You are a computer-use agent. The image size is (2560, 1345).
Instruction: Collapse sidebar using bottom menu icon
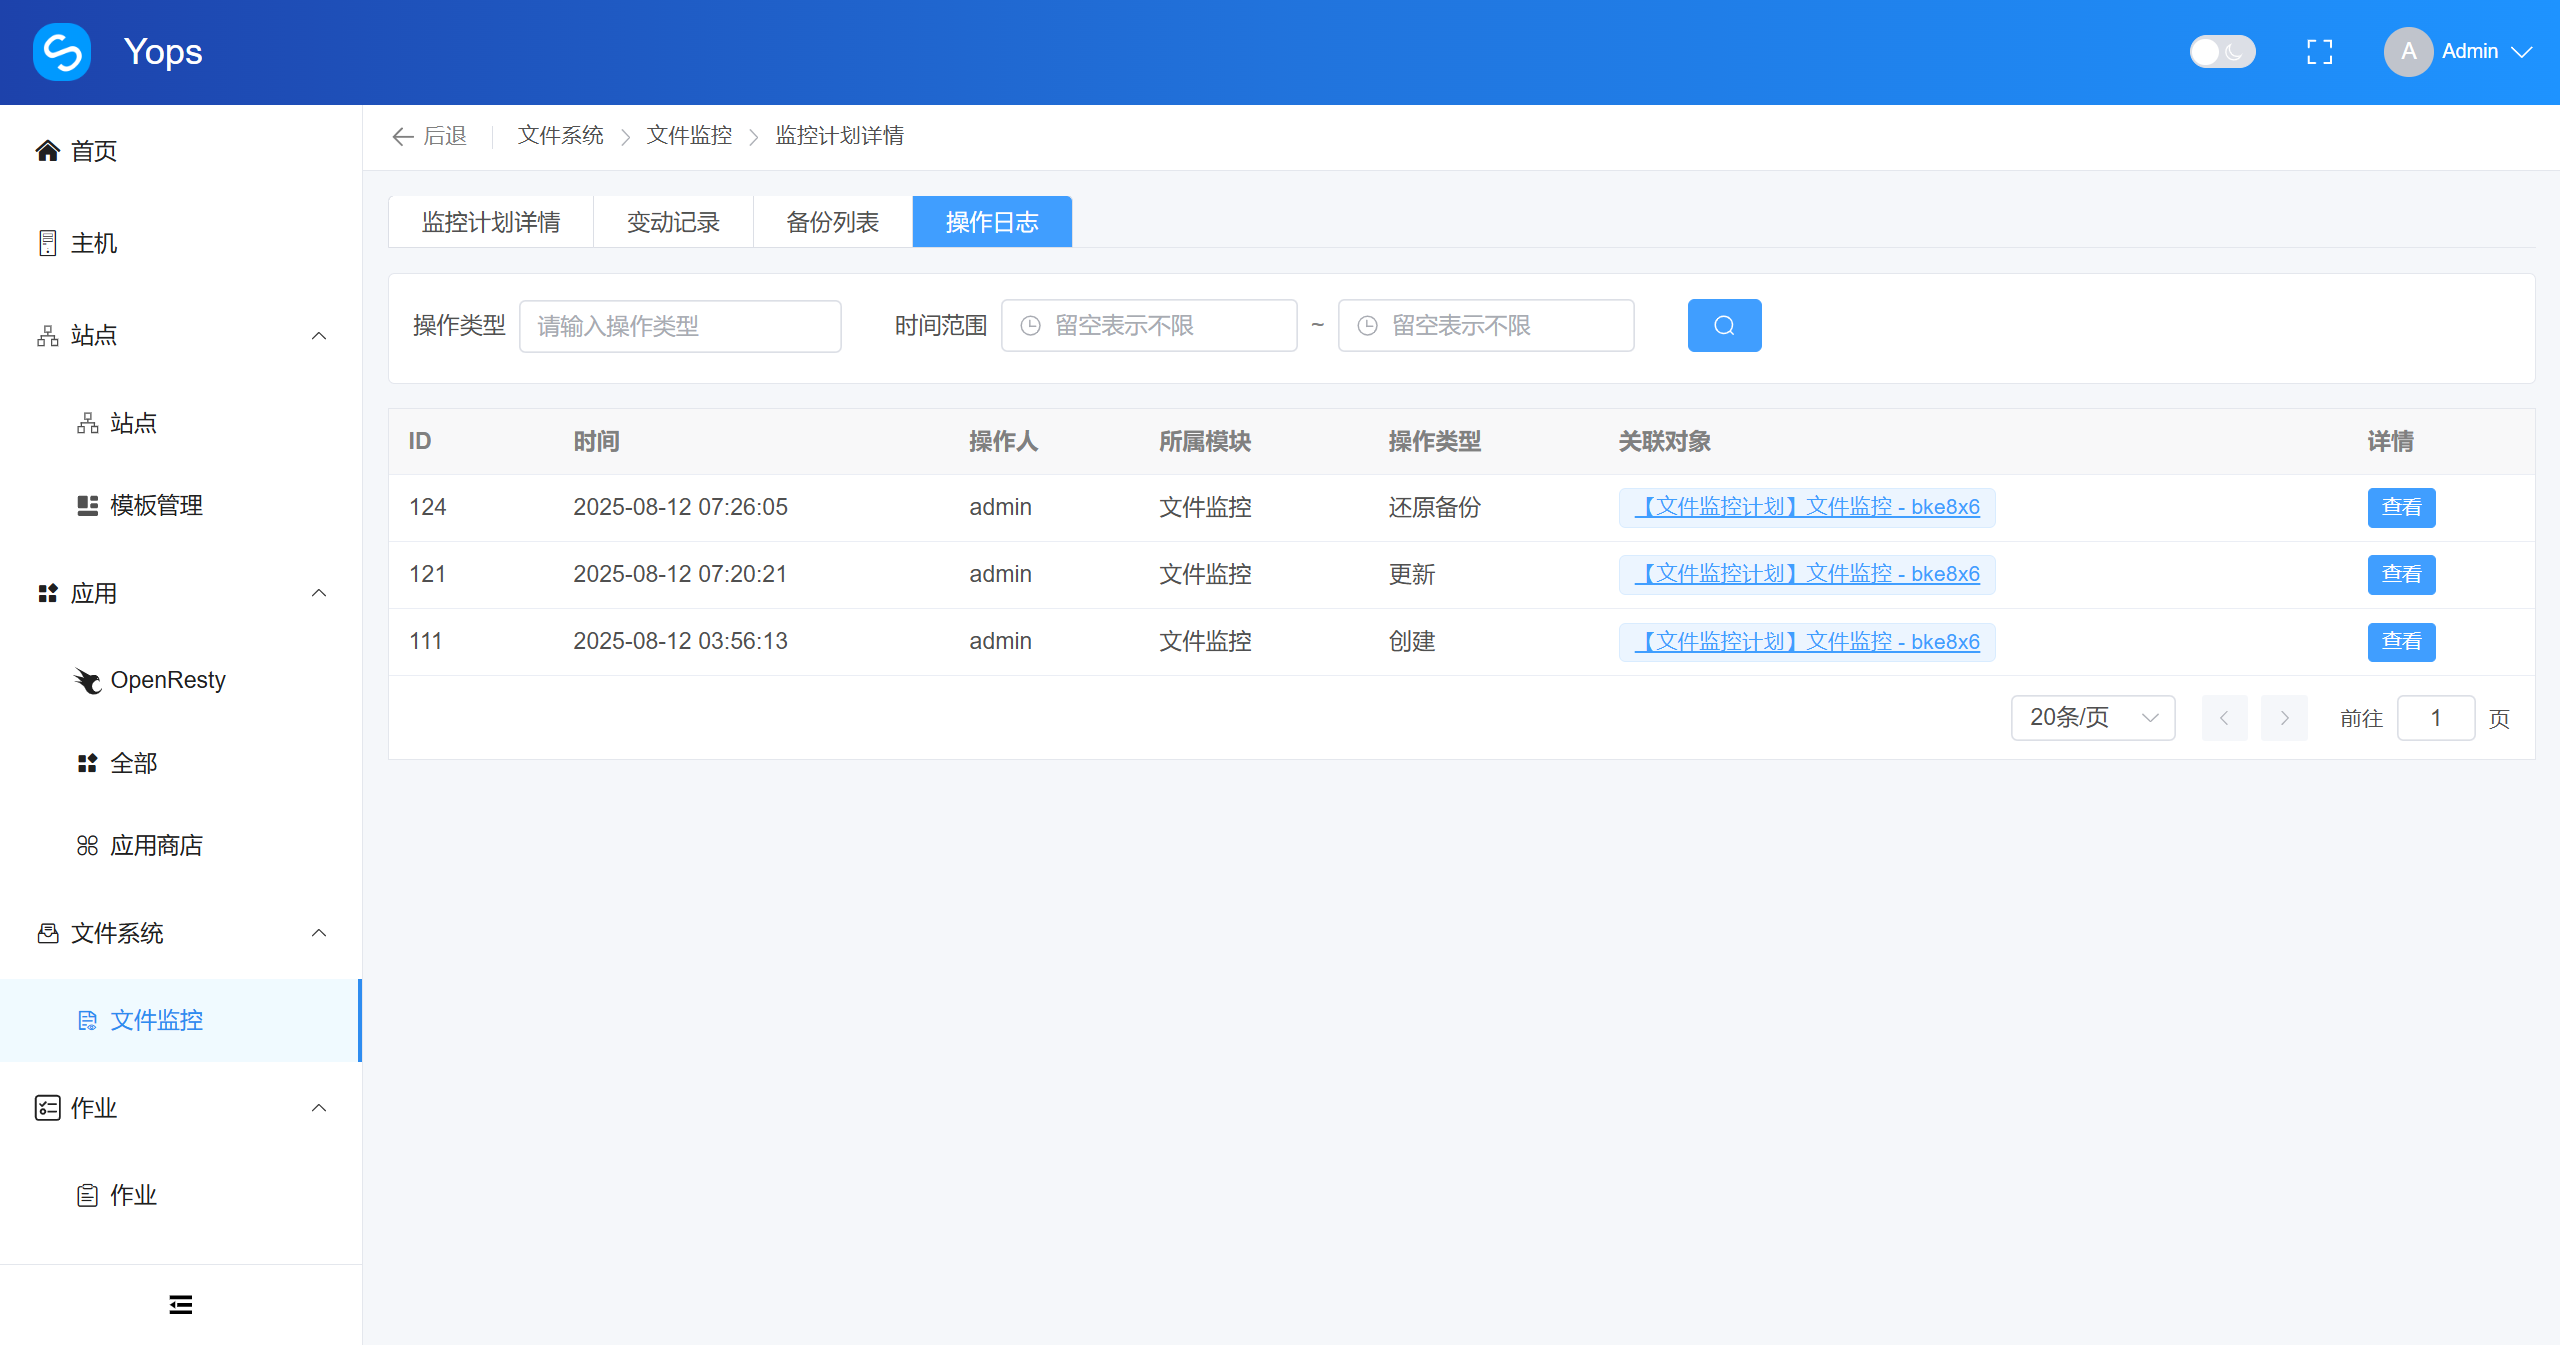[180, 1304]
